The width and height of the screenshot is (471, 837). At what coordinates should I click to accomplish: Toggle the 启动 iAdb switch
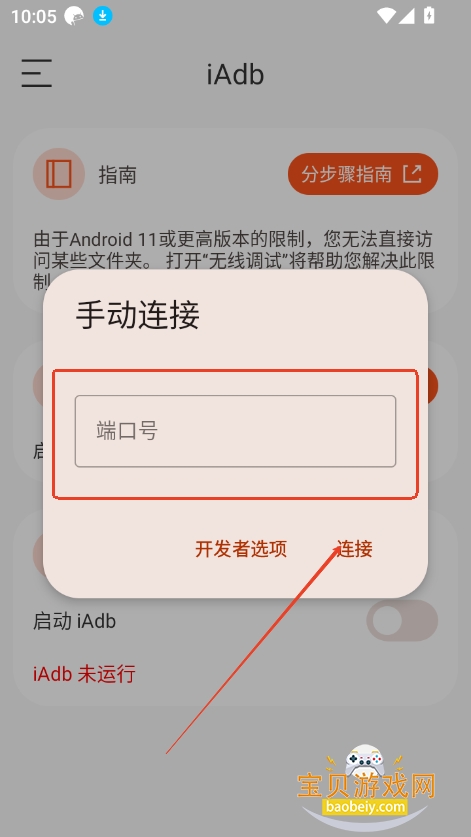pyautogui.click(x=402, y=620)
